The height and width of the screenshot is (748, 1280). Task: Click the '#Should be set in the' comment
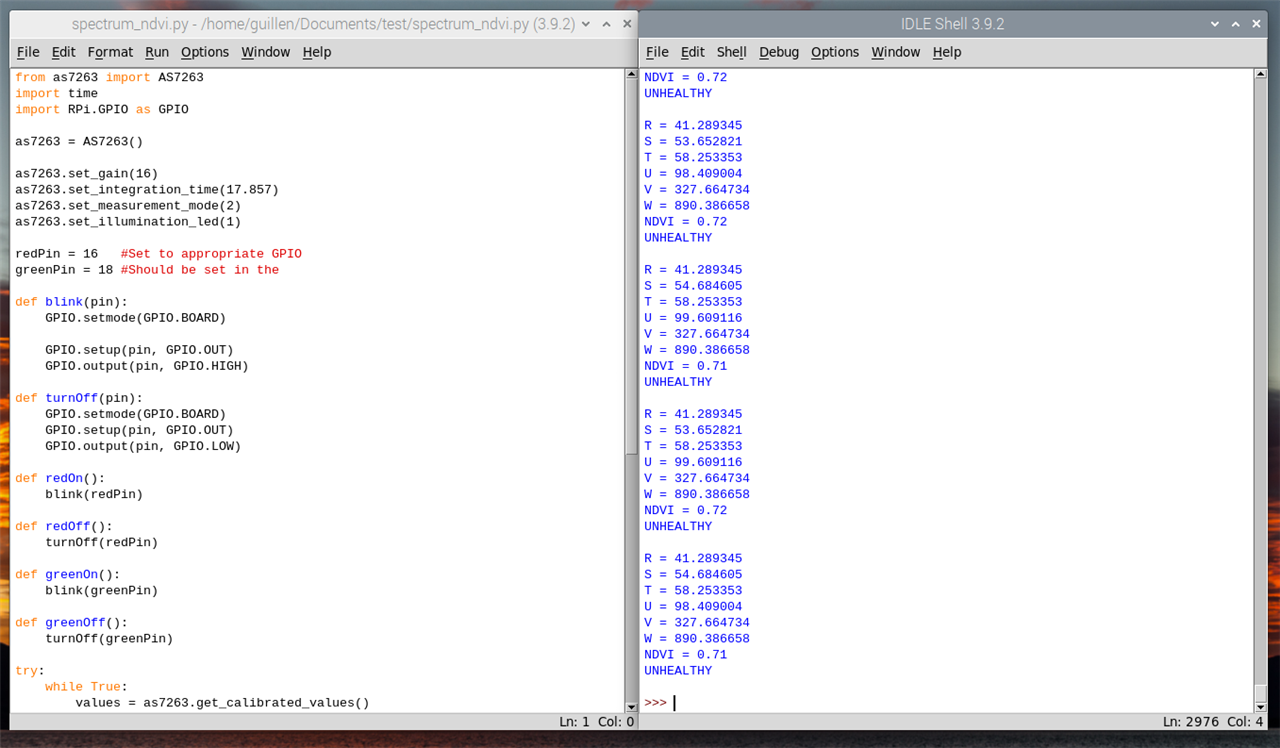200,269
